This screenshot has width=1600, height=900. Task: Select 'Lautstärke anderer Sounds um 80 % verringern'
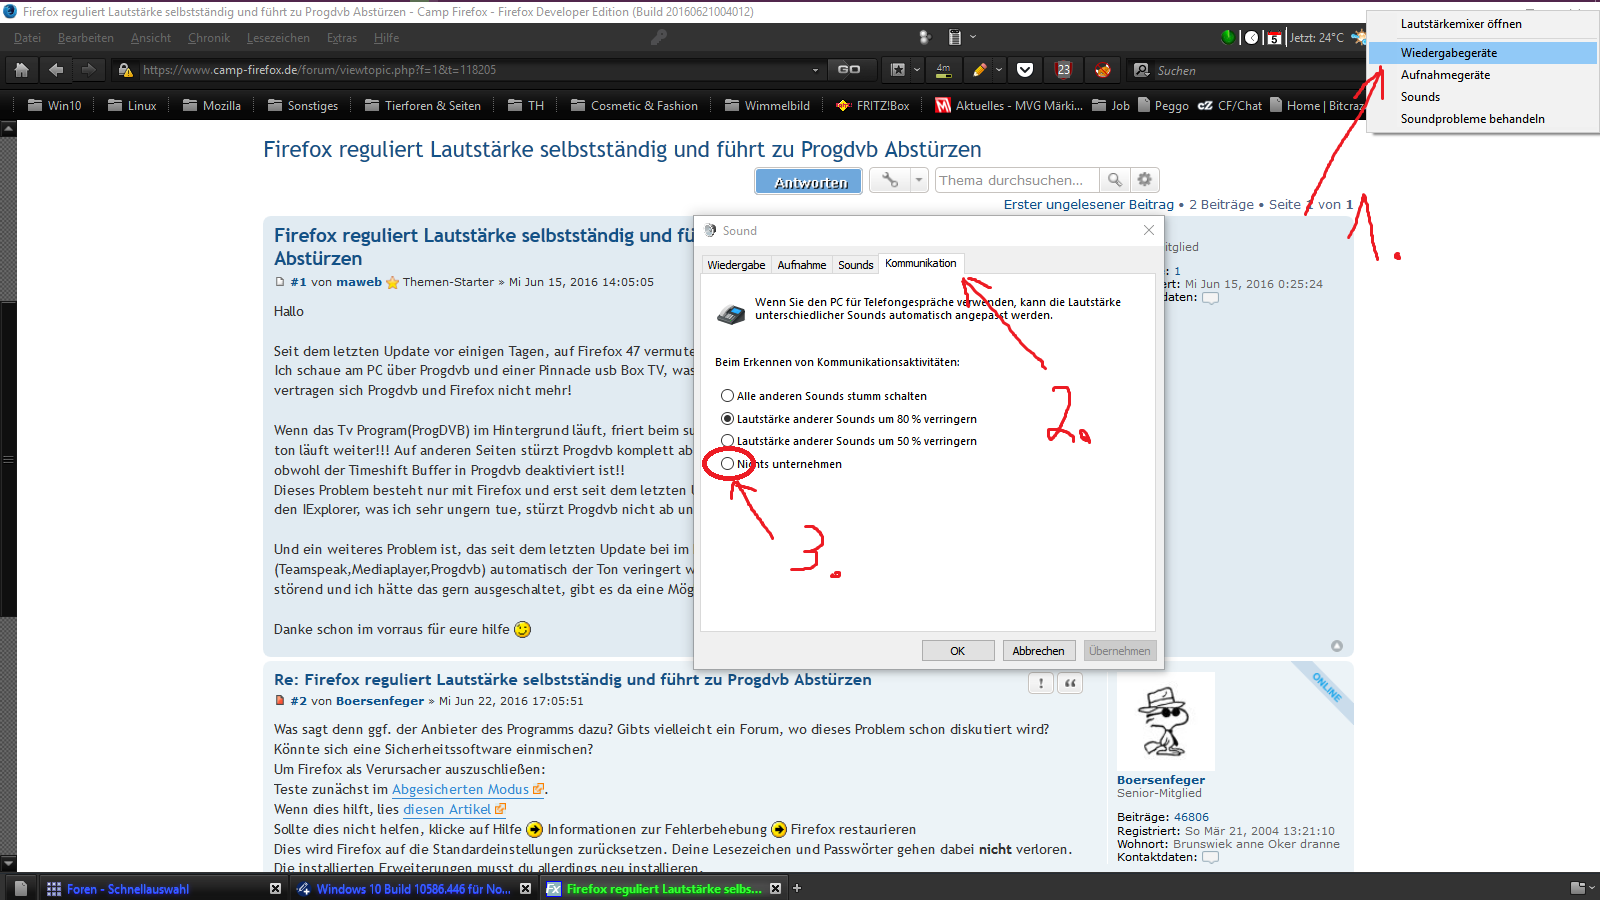coord(727,419)
